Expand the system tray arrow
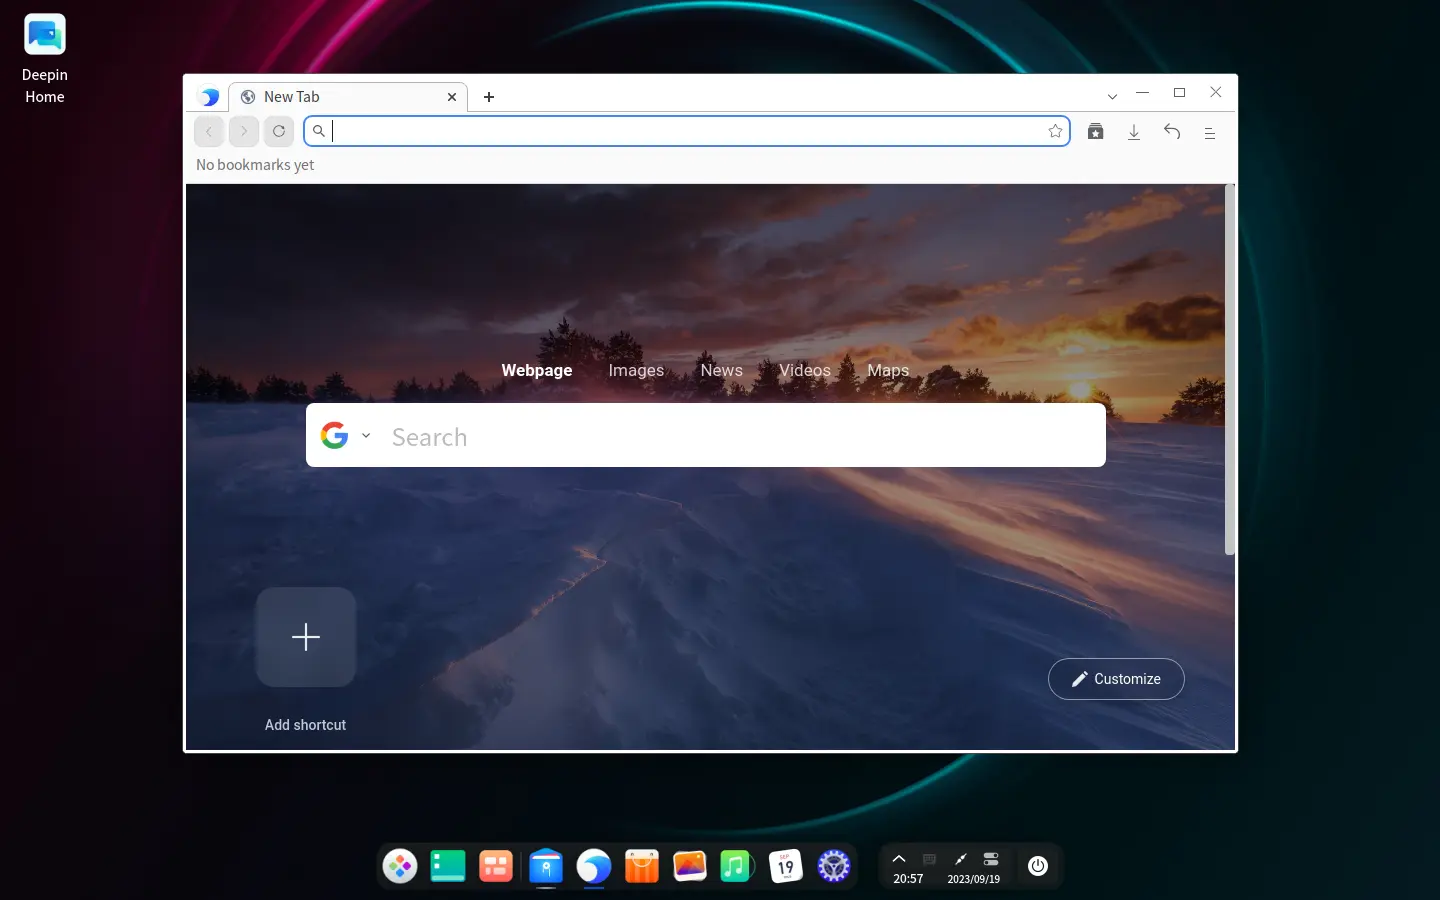The width and height of the screenshot is (1440, 900). [x=899, y=859]
